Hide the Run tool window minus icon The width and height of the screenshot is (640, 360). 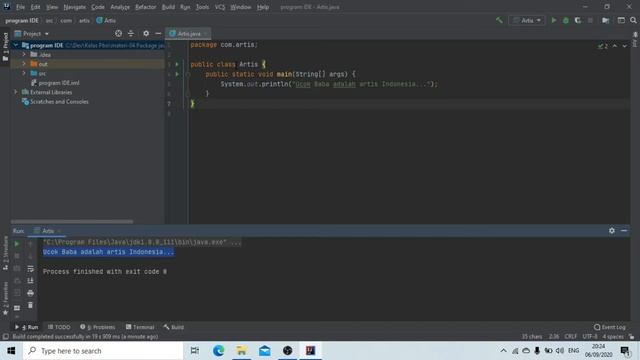[x=624, y=231]
